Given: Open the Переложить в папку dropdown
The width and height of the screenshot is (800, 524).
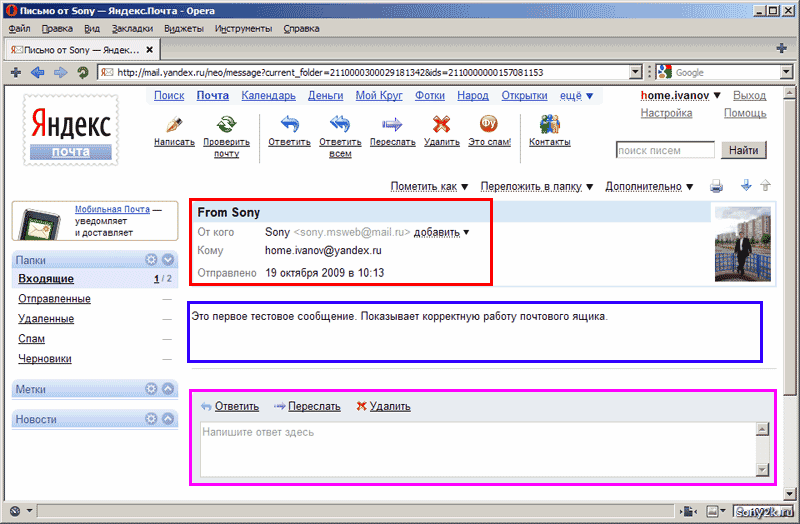Looking at the screenshot, I should [x=537, y=186].
